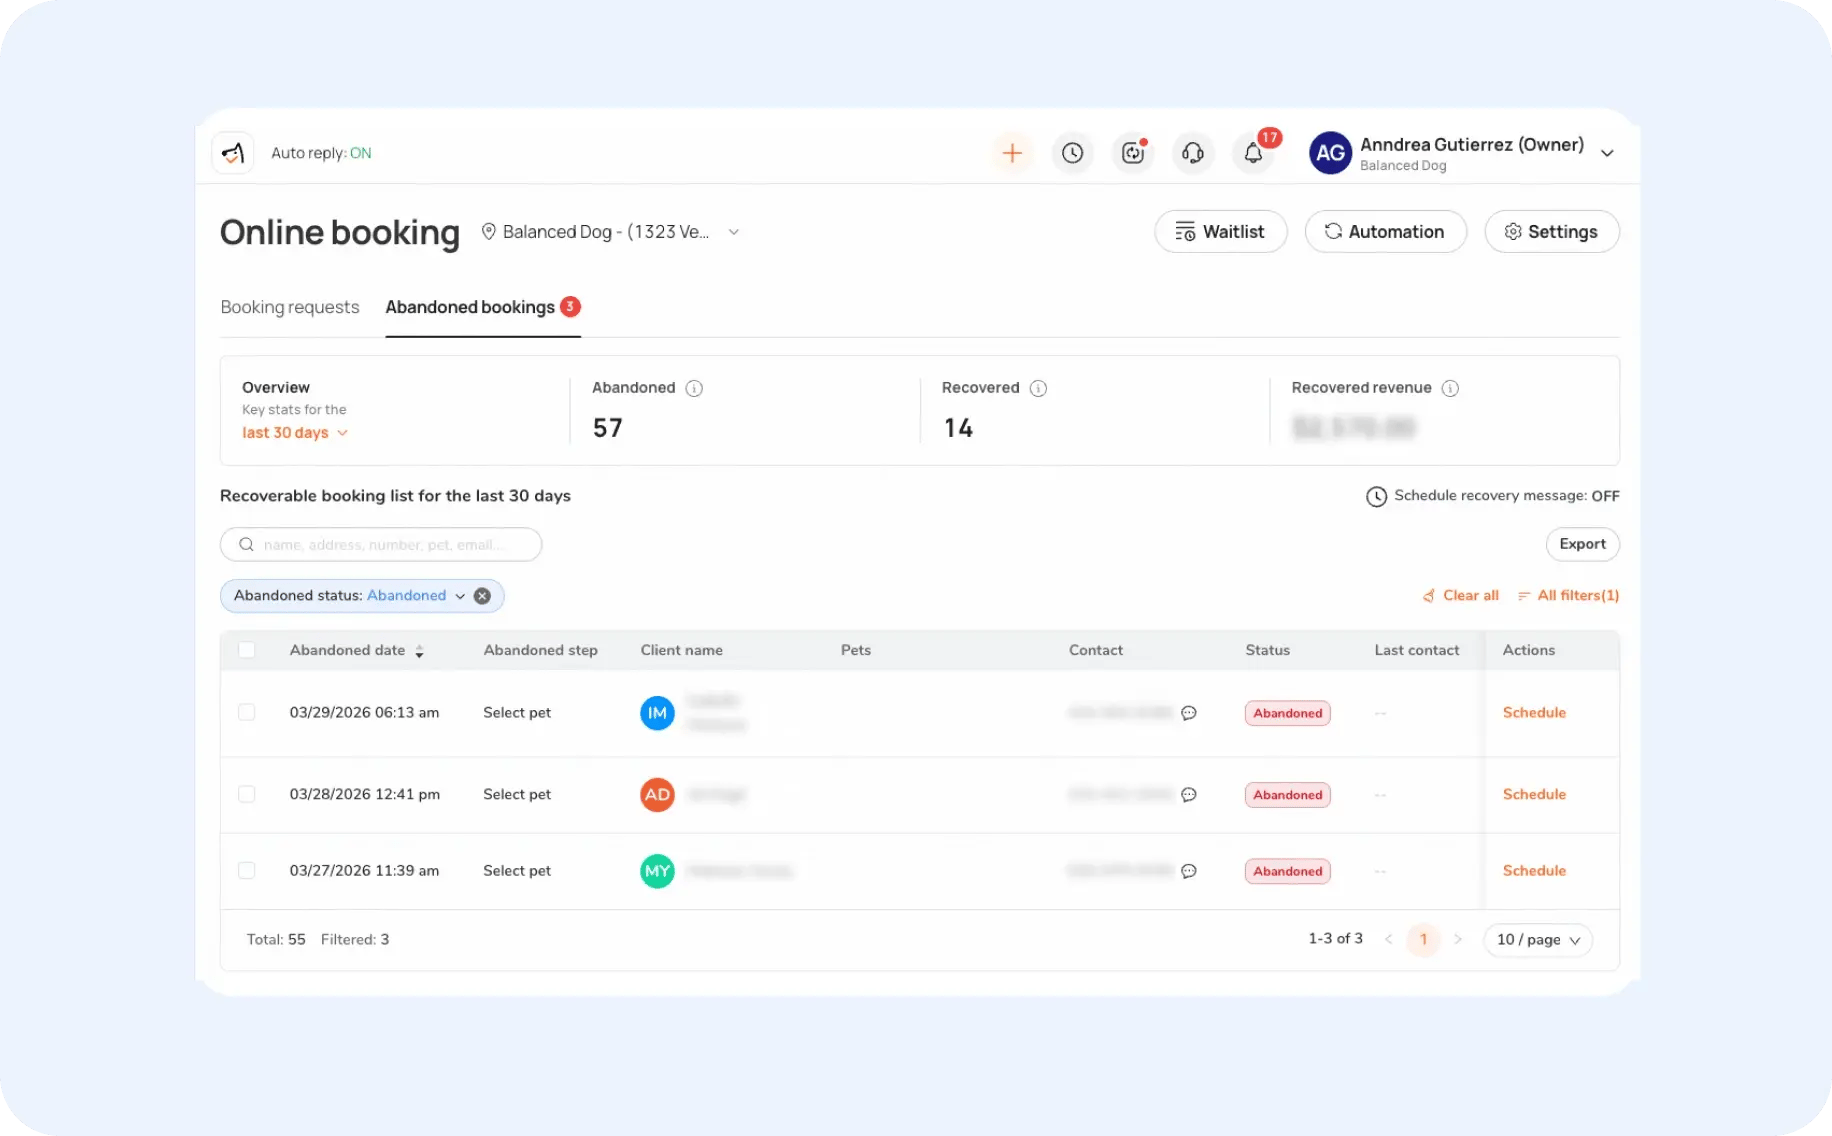View the Abandoned stat info tooltip icon
The width and height of the screenshot is (1832, 1136).
coord(695,388)
